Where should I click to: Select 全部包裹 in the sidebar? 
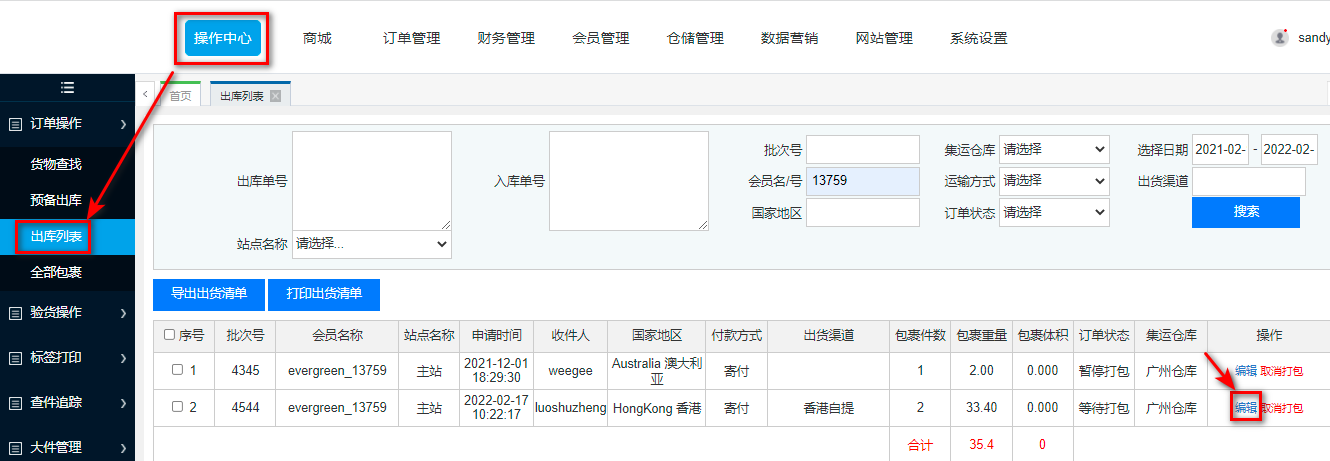[x=56, y=272]
